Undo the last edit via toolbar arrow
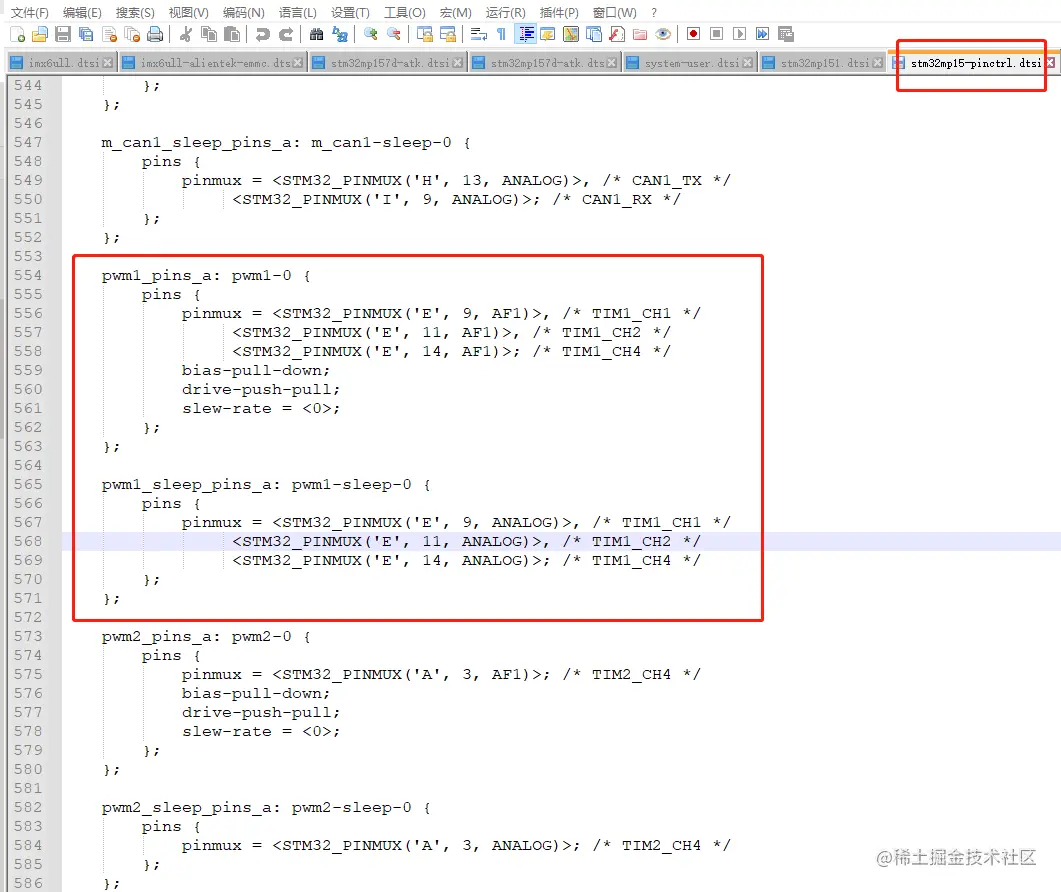The width and height of the screenshot is (1061, 892). click(x=263, y=34)
